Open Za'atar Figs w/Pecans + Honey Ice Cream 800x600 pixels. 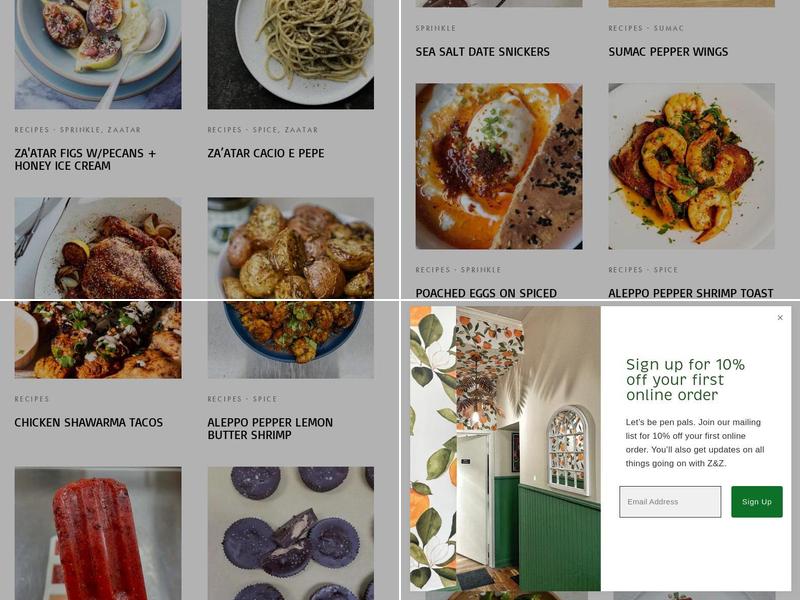tap(85, 159)
